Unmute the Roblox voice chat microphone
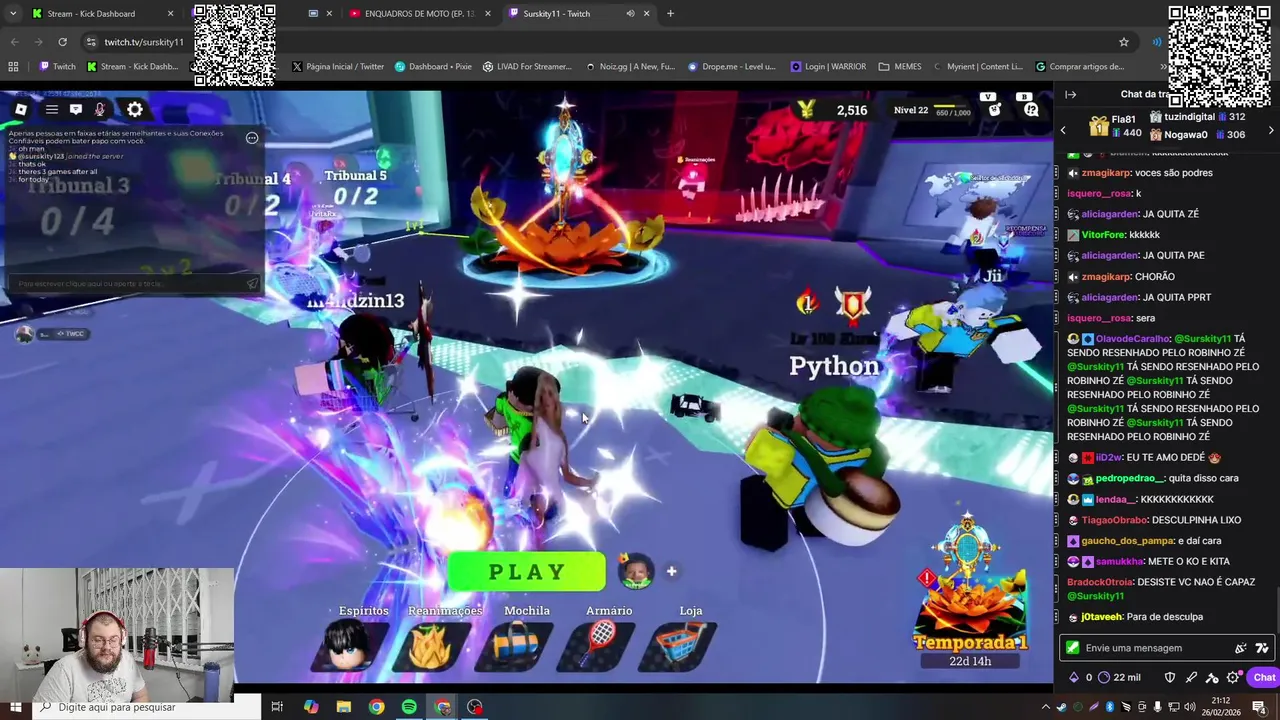The width and height of the screenshot is (1280, 720). 99,110
